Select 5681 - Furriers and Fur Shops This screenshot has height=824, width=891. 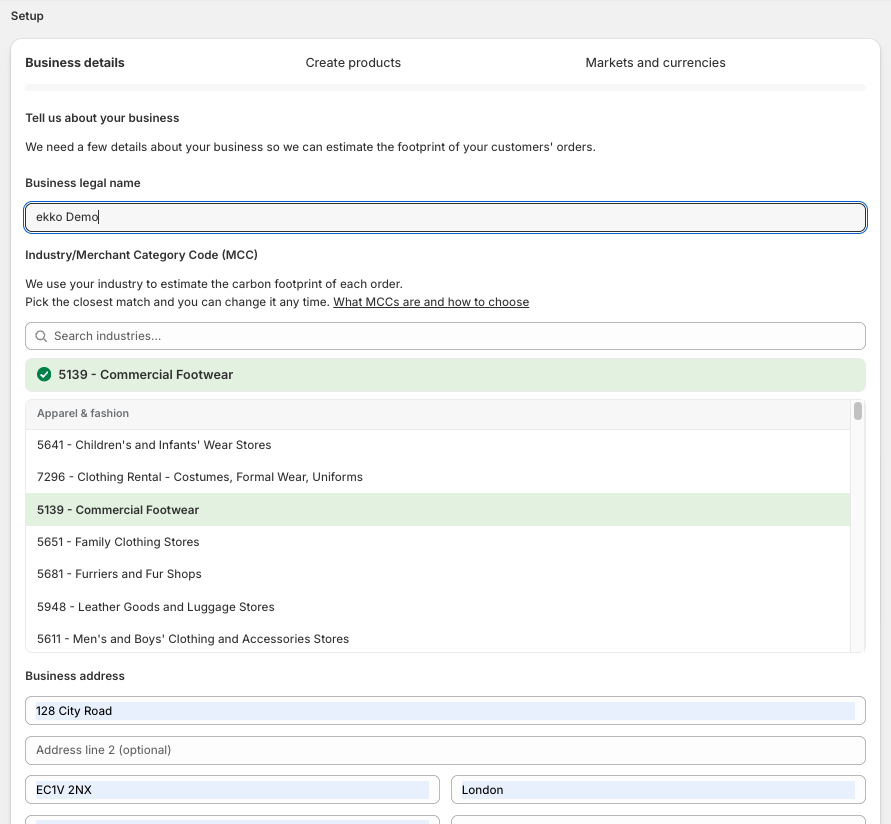point(438,574)
